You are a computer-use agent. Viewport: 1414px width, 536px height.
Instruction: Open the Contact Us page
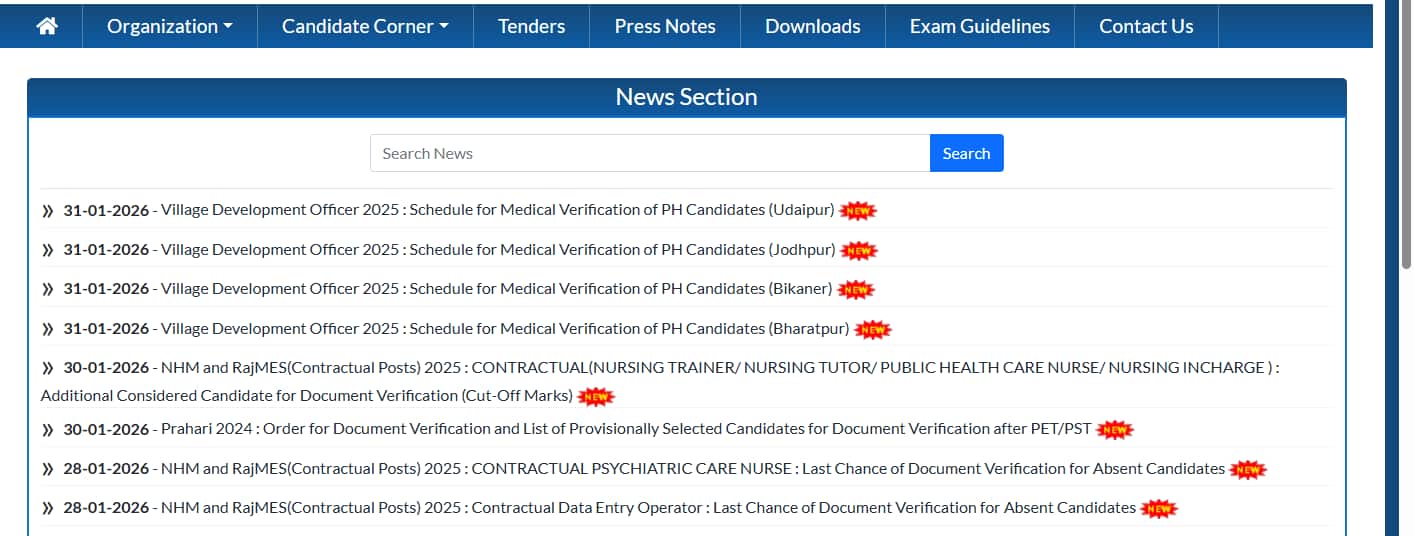1146,27
